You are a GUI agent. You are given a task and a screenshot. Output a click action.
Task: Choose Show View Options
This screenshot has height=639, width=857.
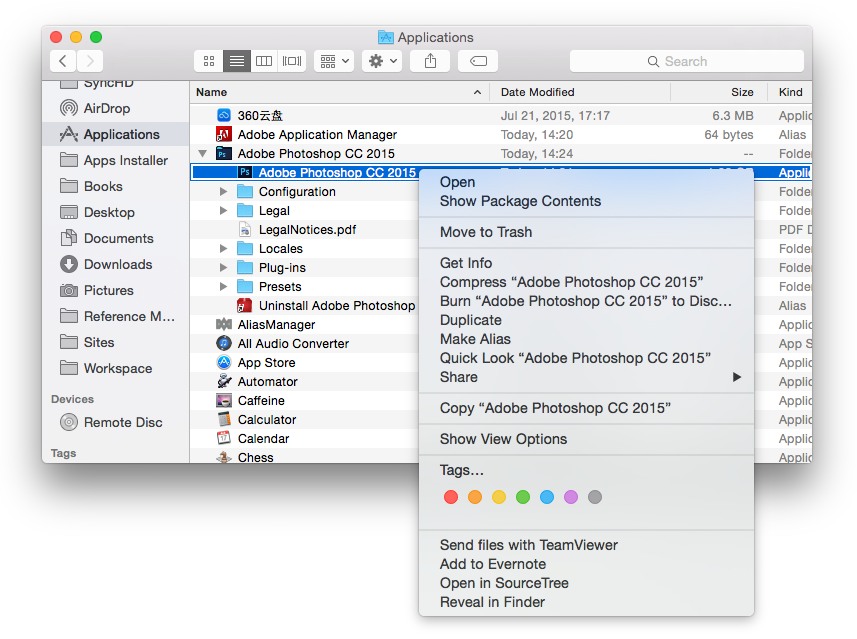point(586,439)
